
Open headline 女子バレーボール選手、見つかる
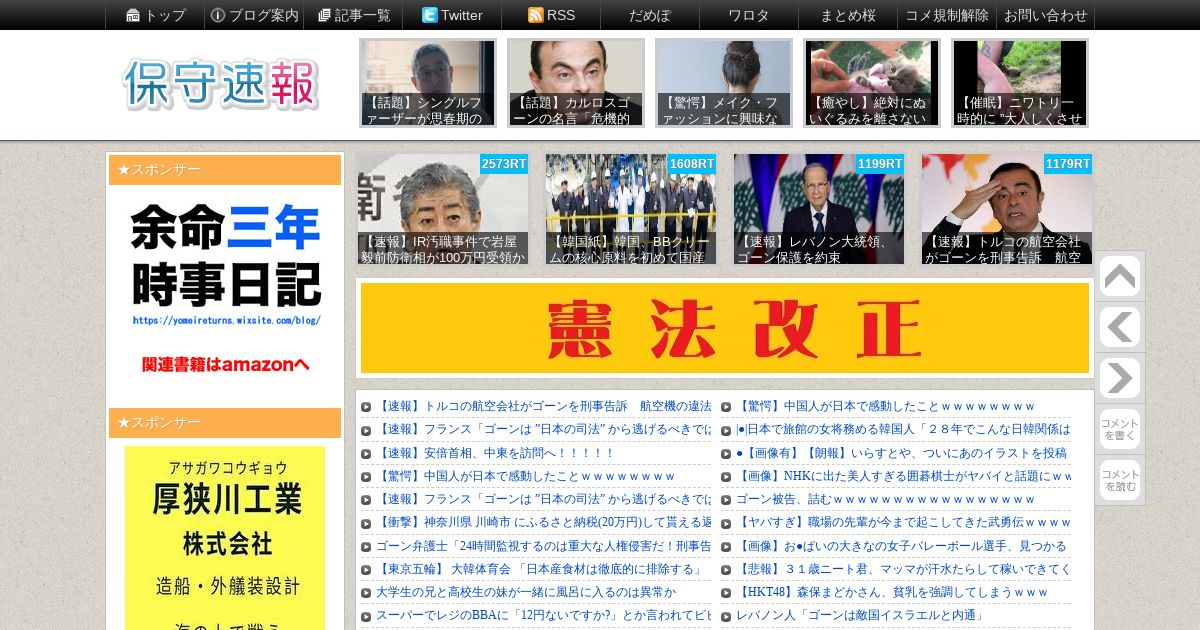coord(901,546)
